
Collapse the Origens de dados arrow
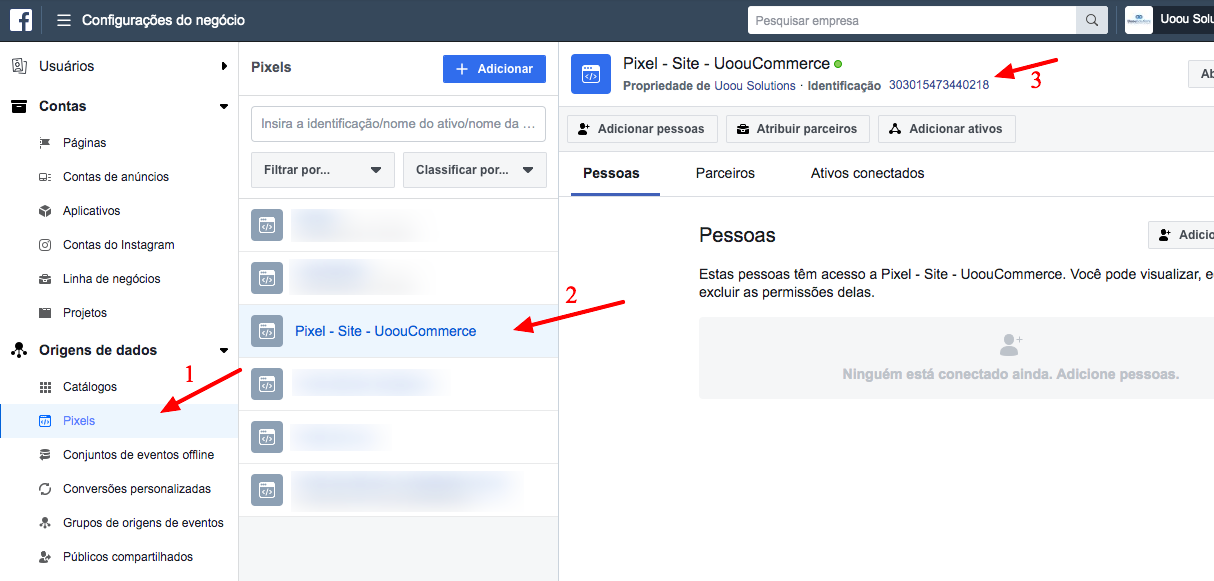click(x=224, y=350)
